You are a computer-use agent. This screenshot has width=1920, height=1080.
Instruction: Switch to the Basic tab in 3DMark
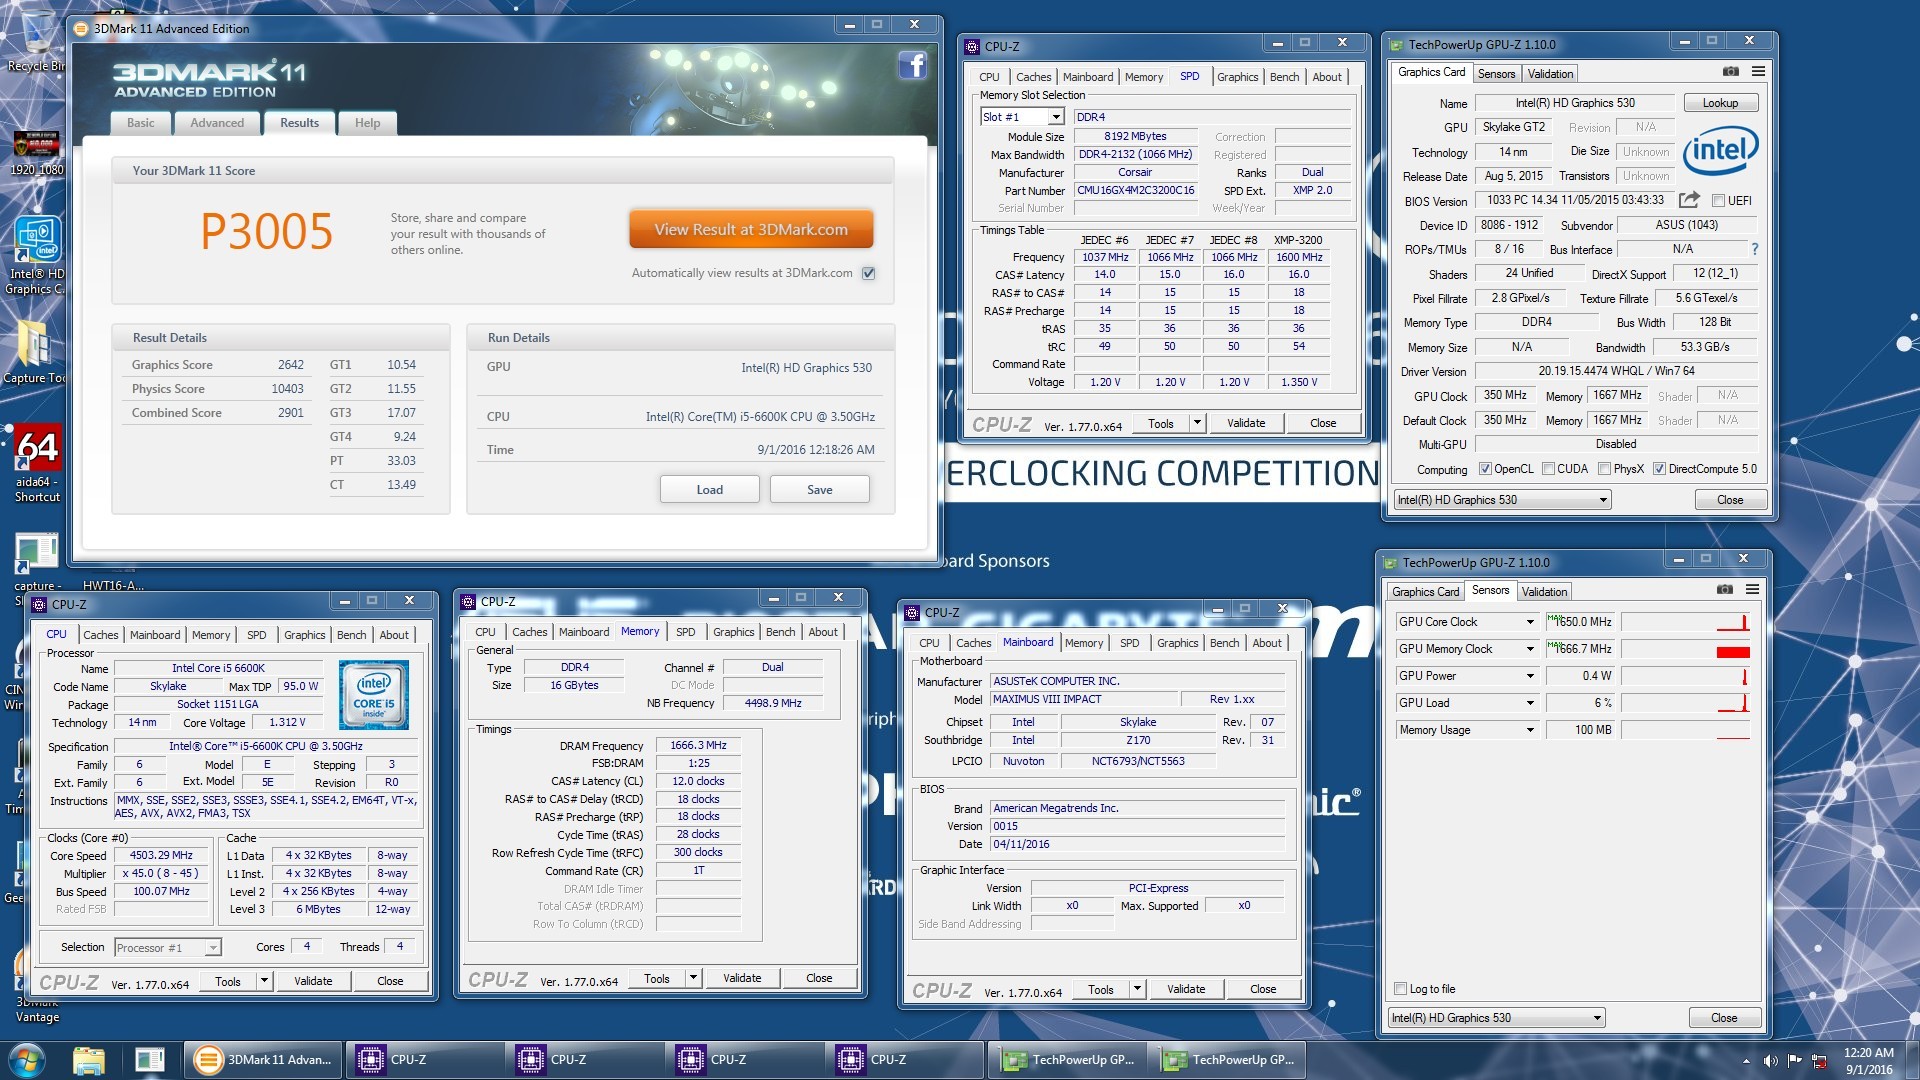pos(141,123)
